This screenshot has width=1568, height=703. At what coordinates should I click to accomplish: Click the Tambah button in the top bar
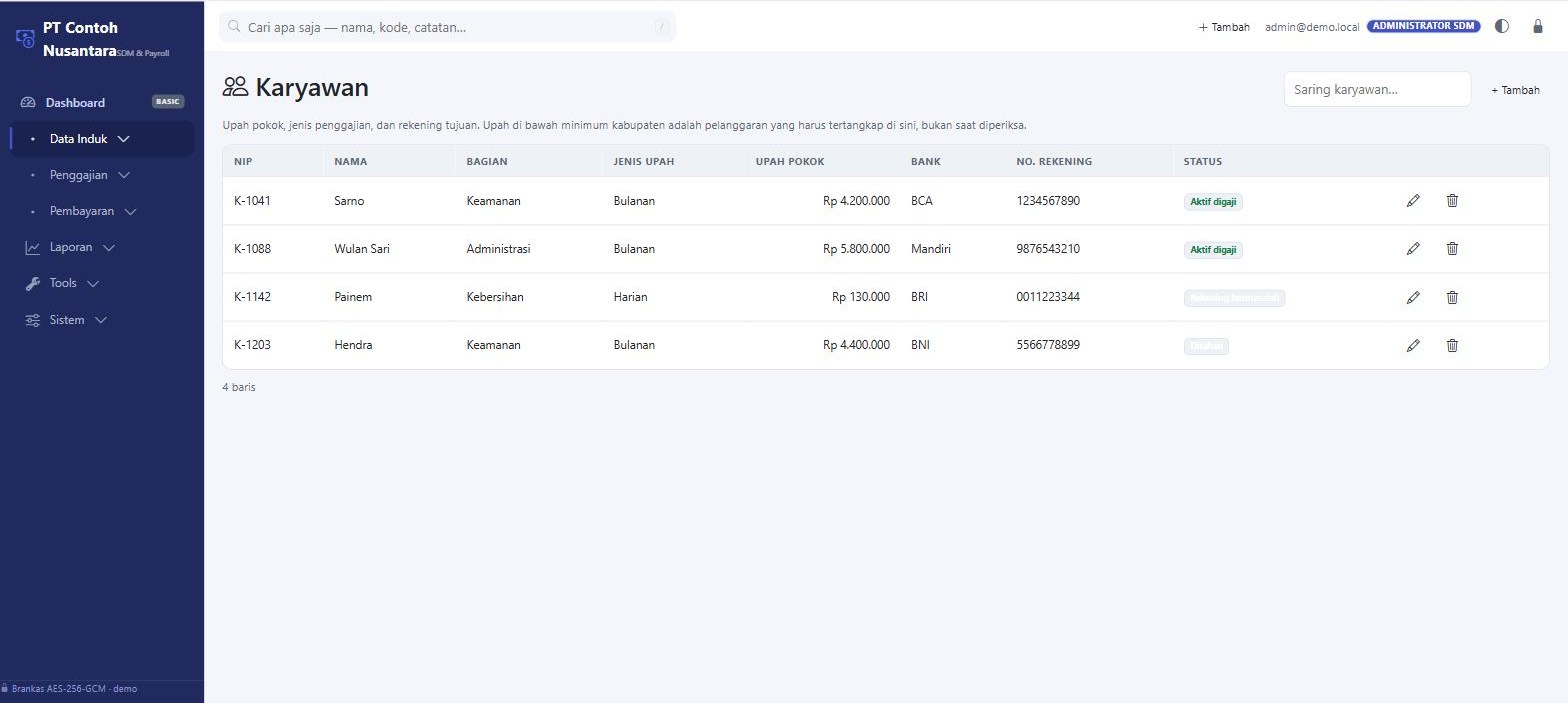(1224, 27)
